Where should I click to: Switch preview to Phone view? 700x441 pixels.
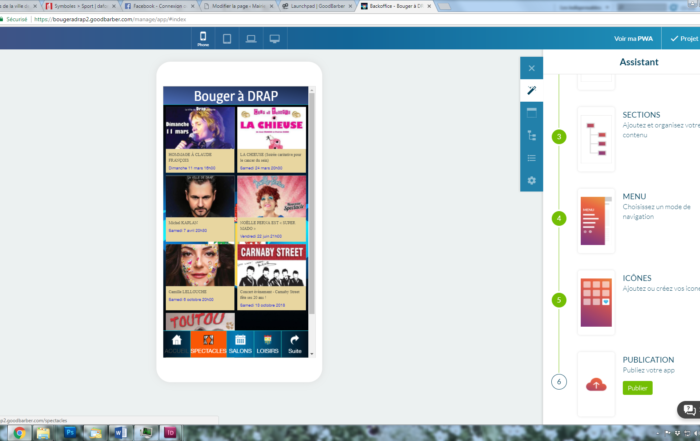[x=203, y=38]
